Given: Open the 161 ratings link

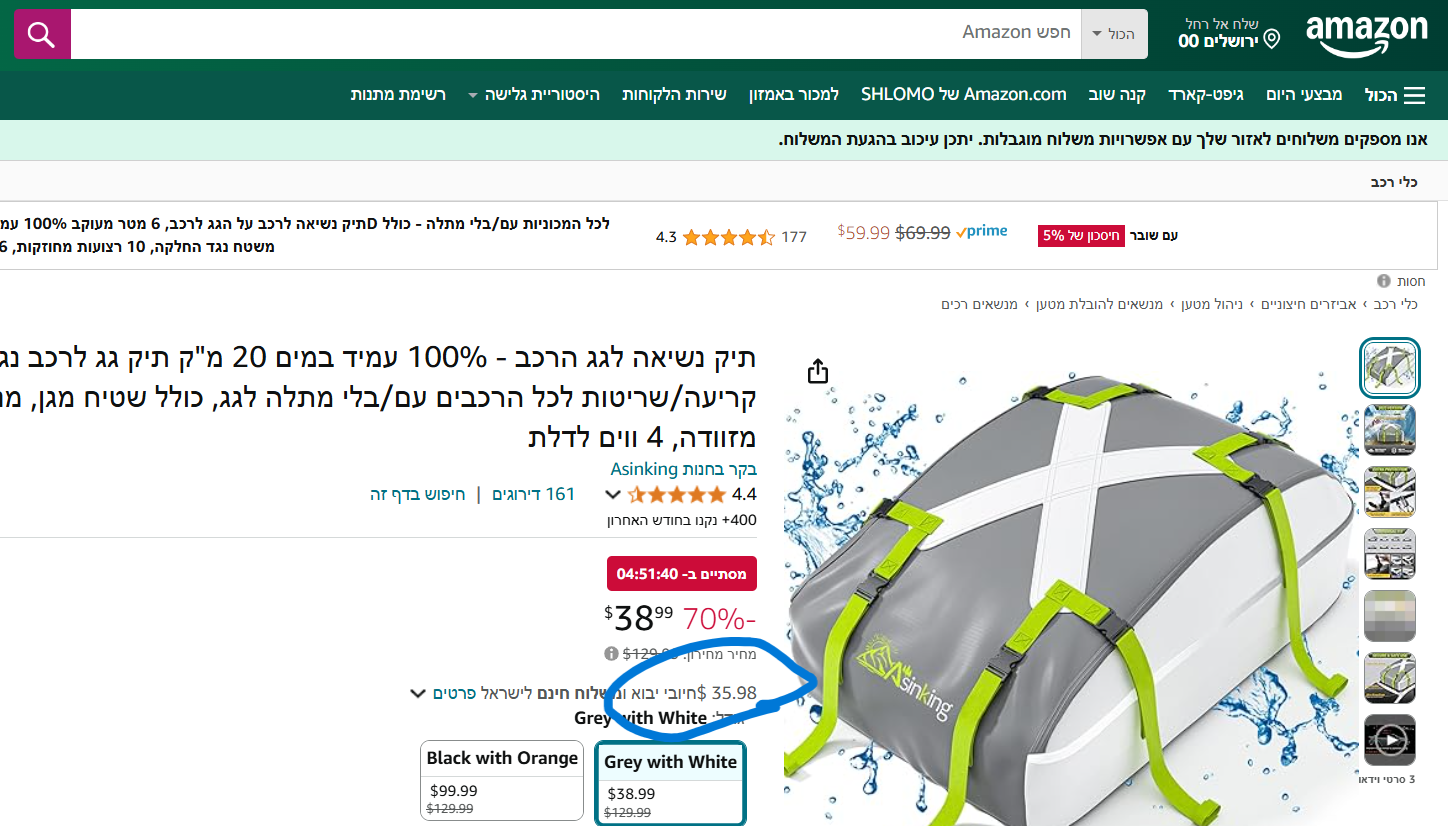Looking at the screenshot, I should (x=533, y=494).
